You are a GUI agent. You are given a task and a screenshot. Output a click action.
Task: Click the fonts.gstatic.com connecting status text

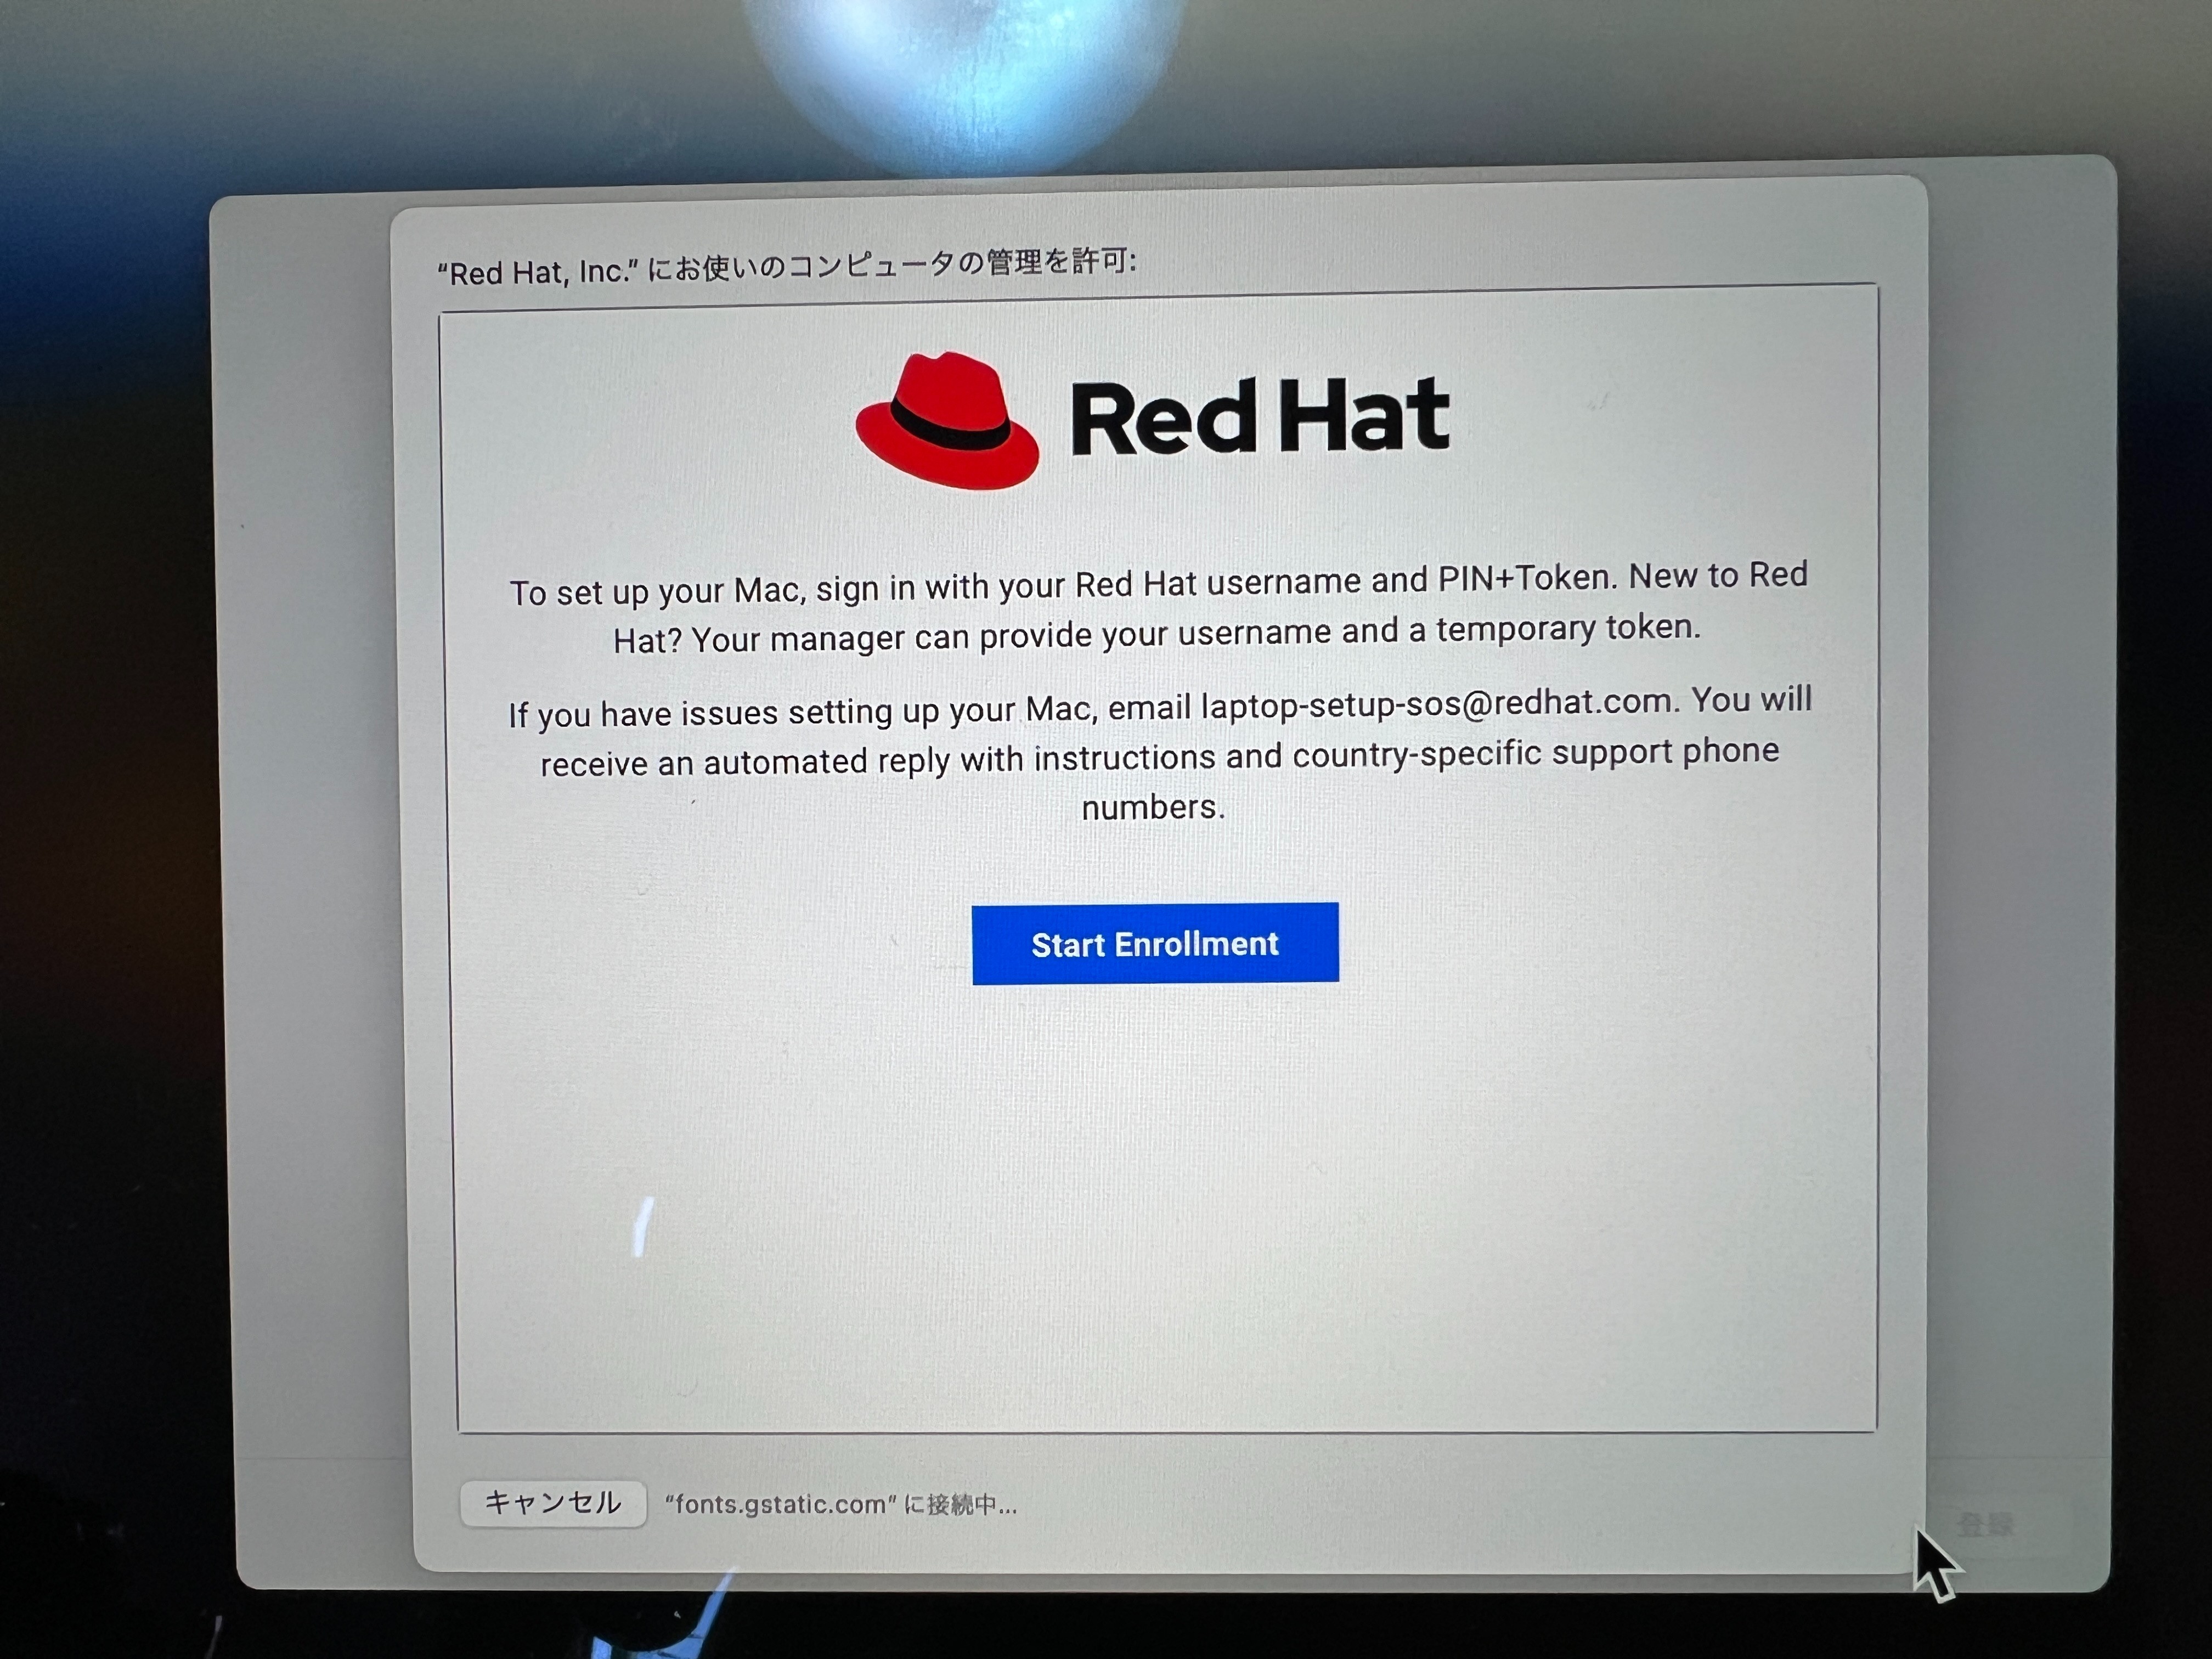[x=841, y=1504]
